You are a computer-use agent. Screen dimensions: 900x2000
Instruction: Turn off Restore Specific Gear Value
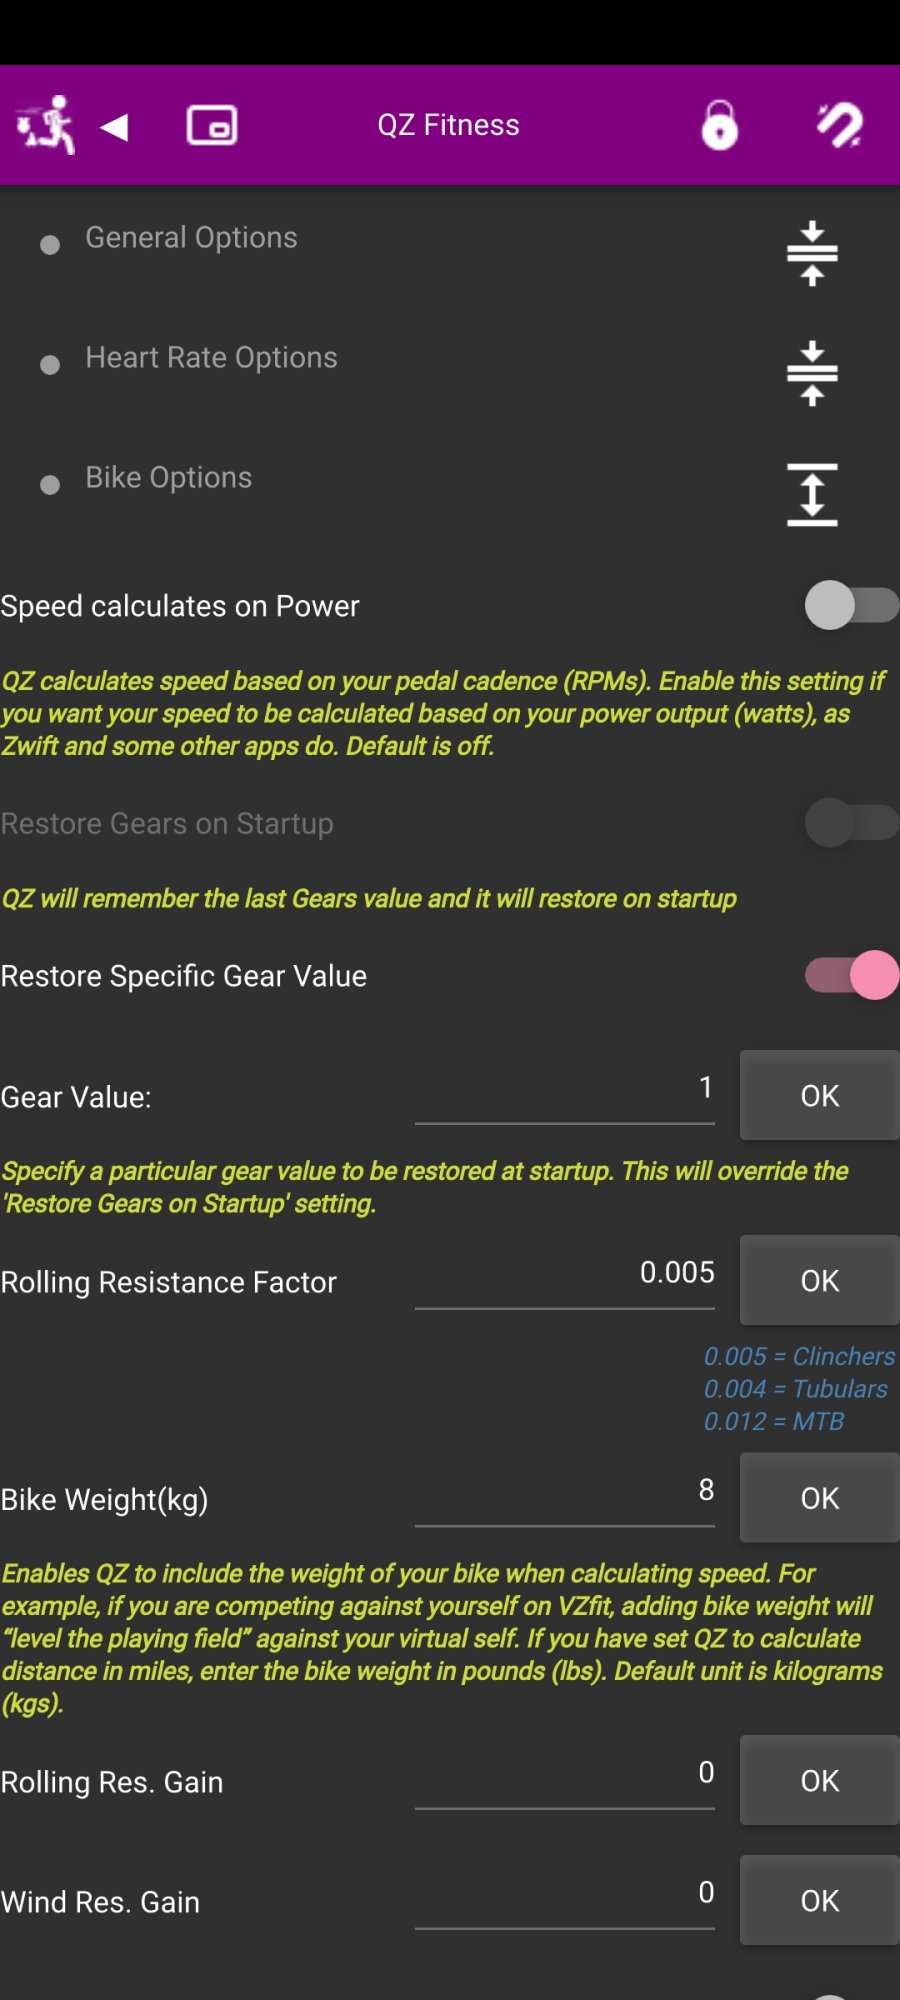(851, 975)
